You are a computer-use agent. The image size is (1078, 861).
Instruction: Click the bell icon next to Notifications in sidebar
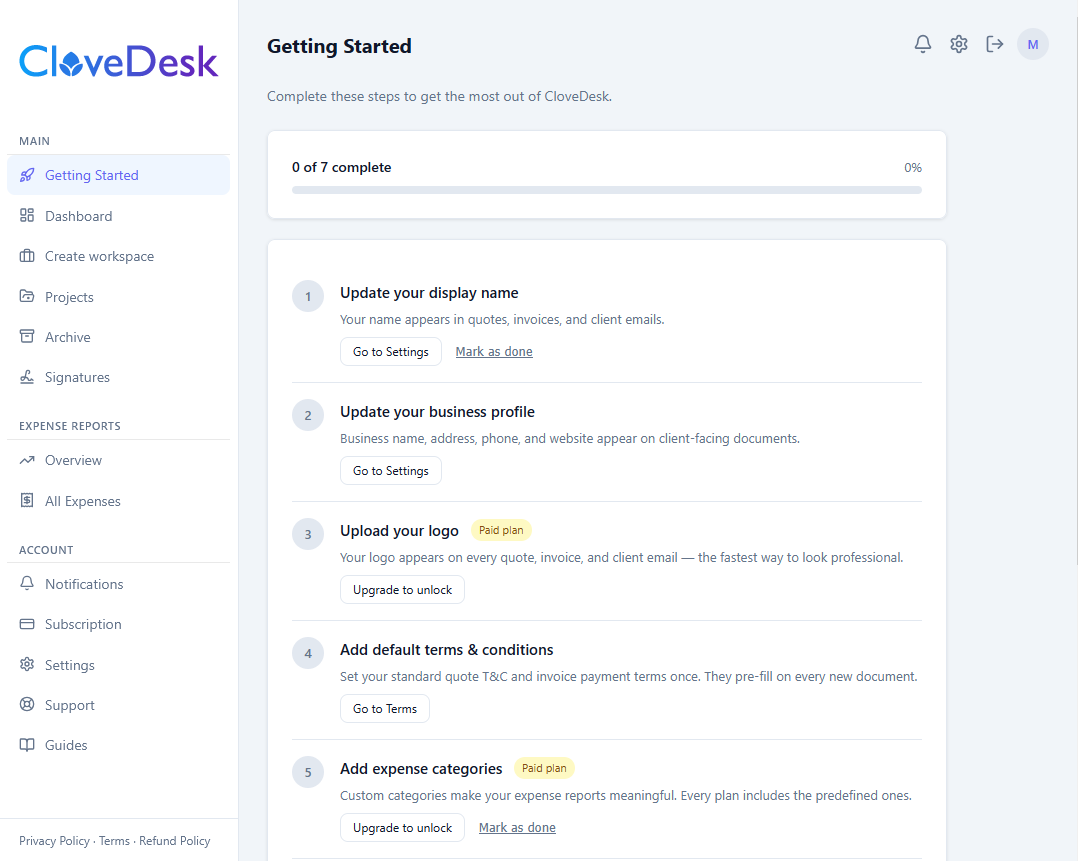27,584
